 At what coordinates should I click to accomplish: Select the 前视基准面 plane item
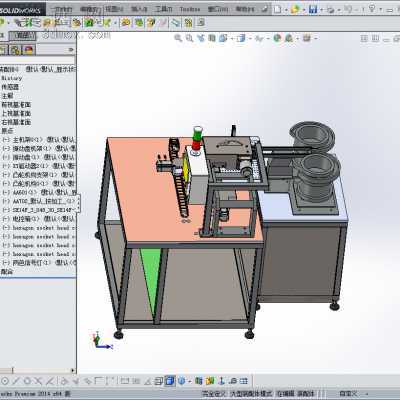(x=16, y=105)
